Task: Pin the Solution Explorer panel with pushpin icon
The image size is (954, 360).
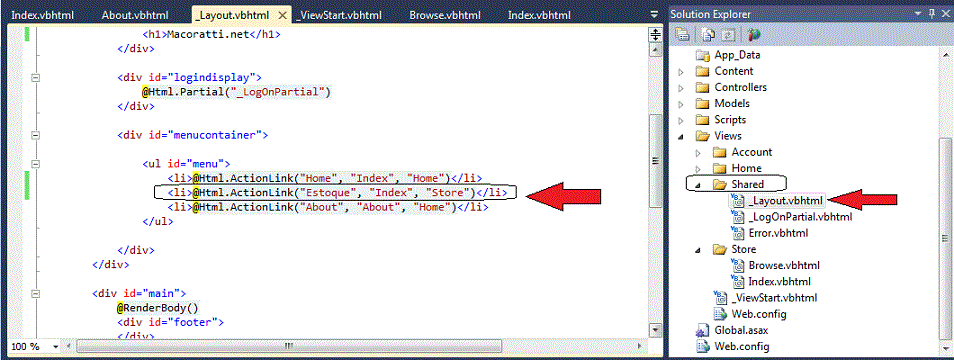Action: (931, 14)
